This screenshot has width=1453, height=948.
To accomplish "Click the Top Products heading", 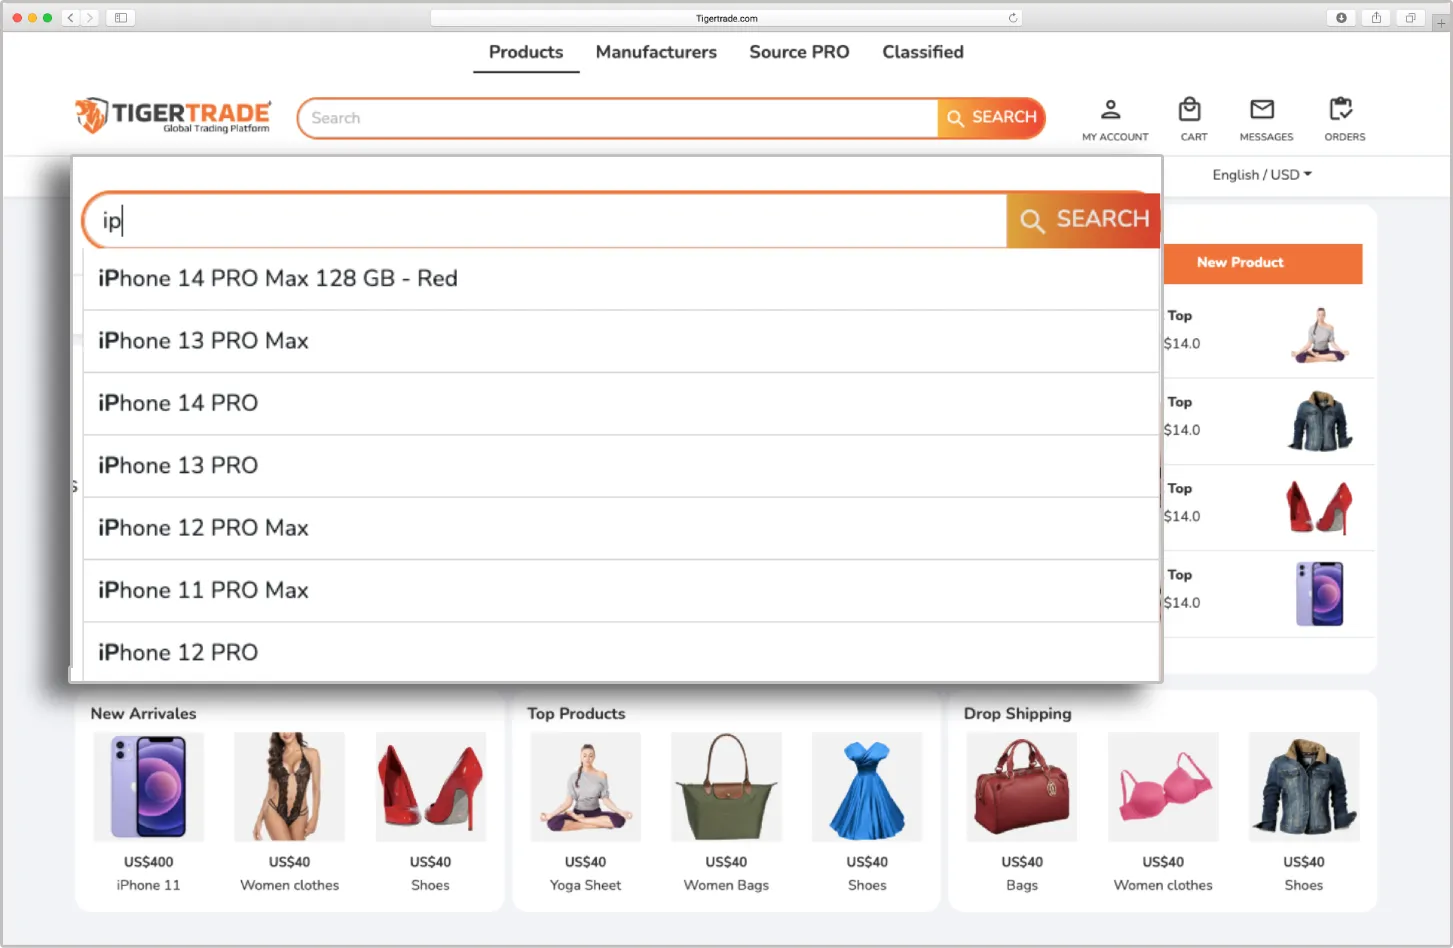I will (576, 714).
